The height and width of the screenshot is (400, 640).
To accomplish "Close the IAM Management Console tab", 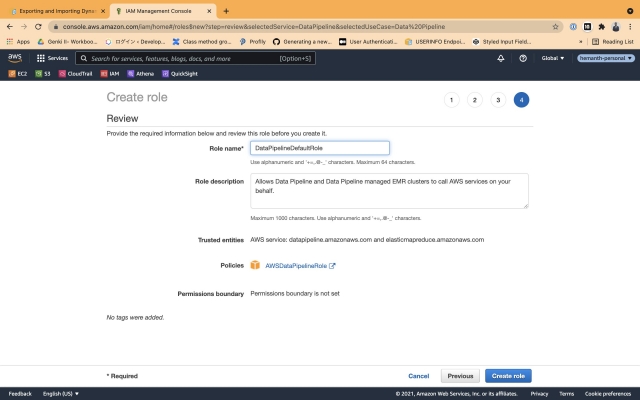I will 209,11.
